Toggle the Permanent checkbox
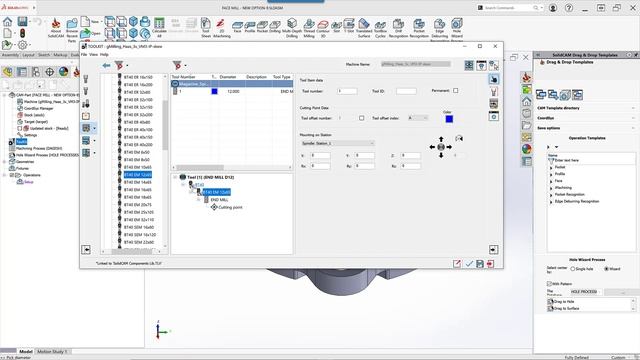This screenshot has height=360, width=640. 456,91
